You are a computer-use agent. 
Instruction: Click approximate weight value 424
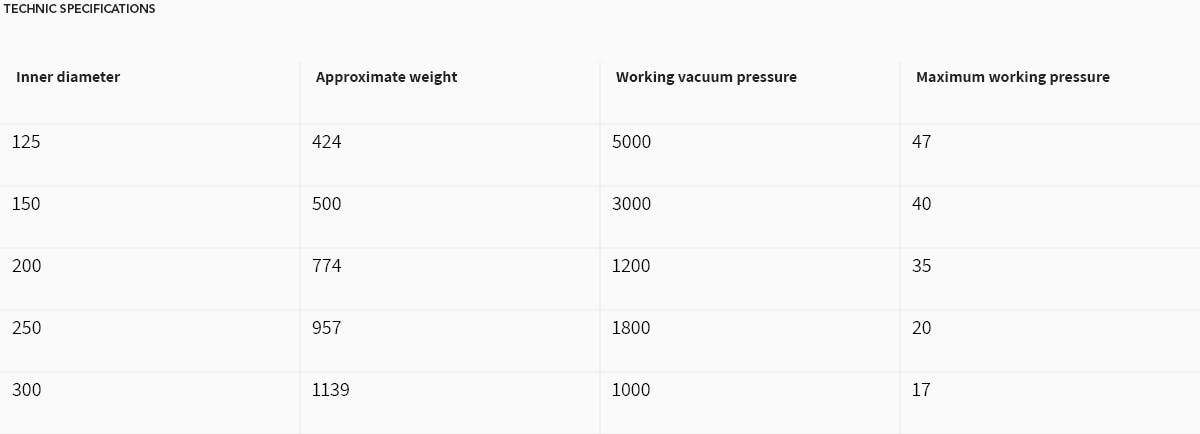[x=326, y=142]
